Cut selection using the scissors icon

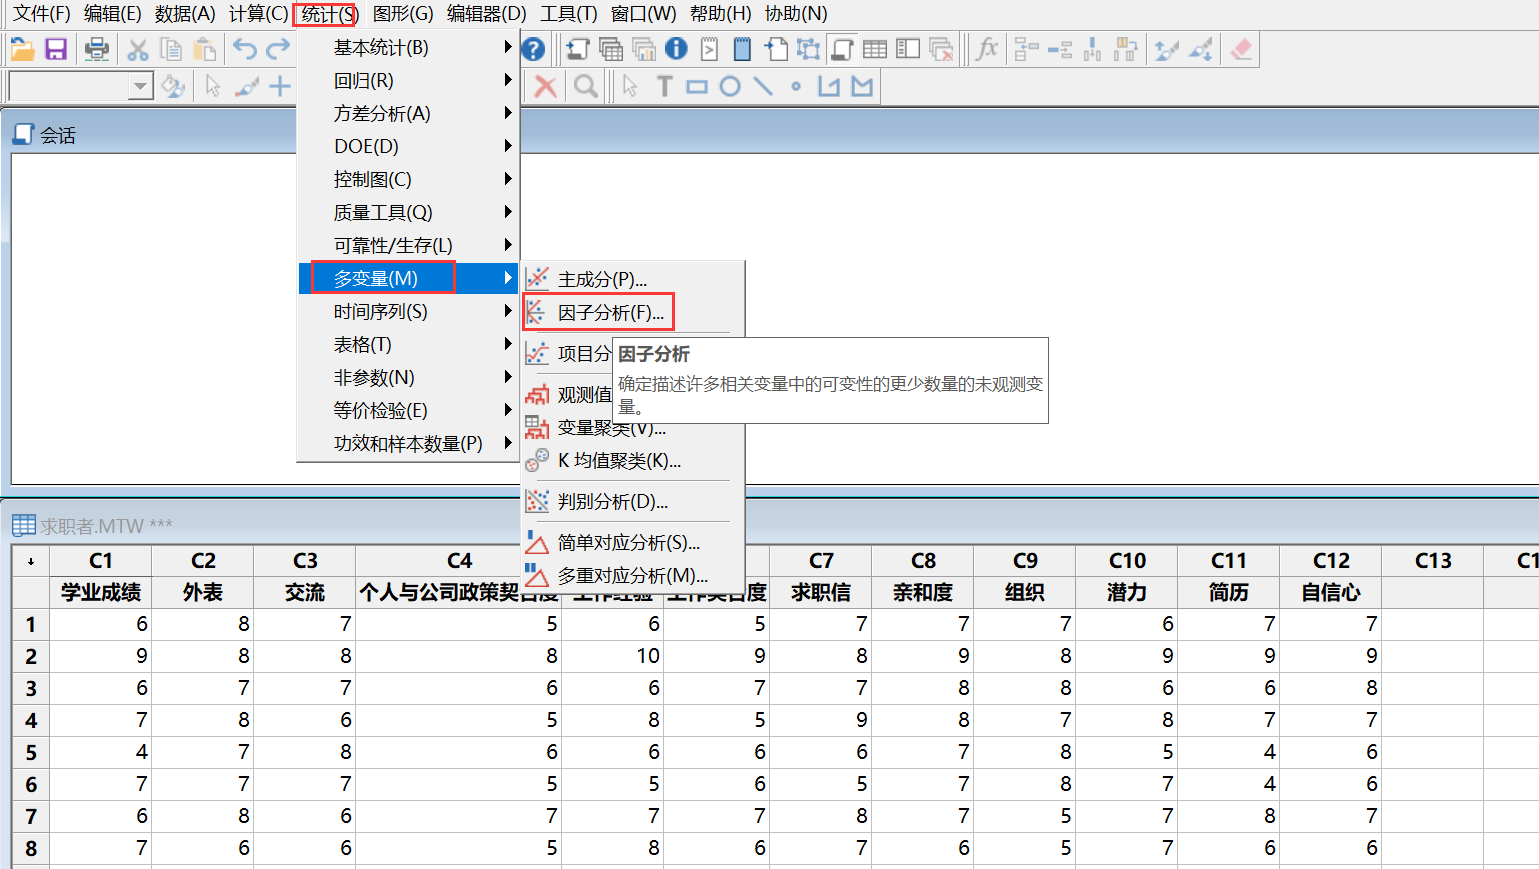click(137, 48)
